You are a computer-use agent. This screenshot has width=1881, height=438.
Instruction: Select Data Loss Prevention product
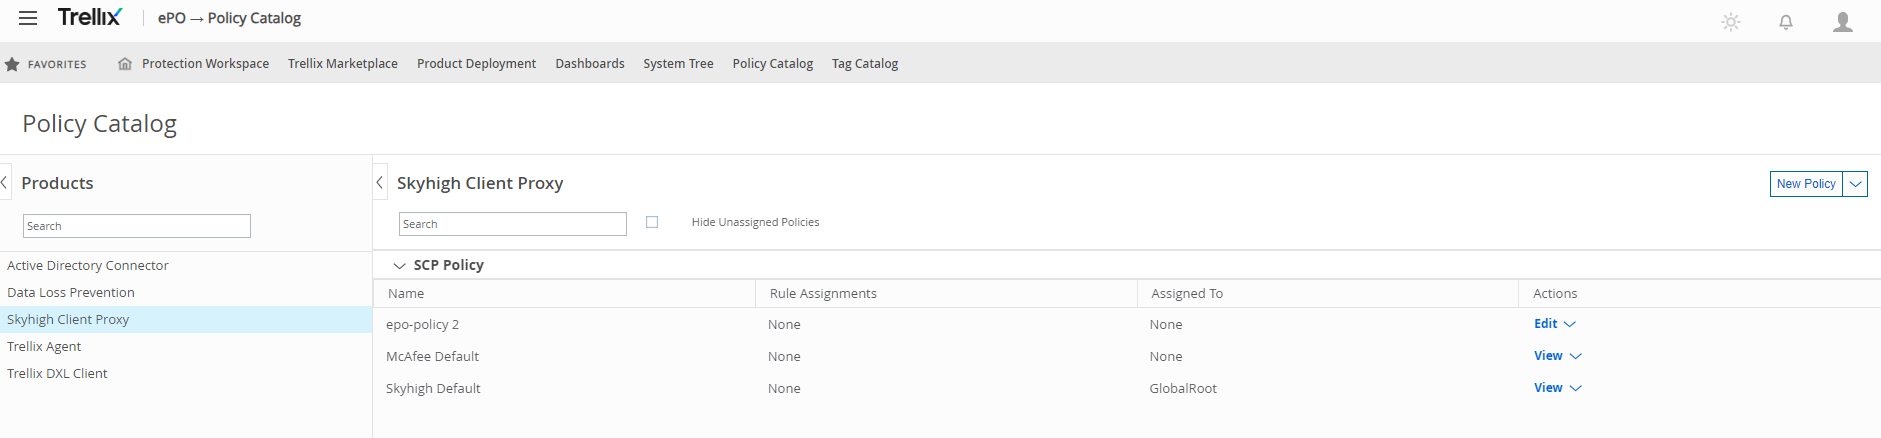click(71, 293)
